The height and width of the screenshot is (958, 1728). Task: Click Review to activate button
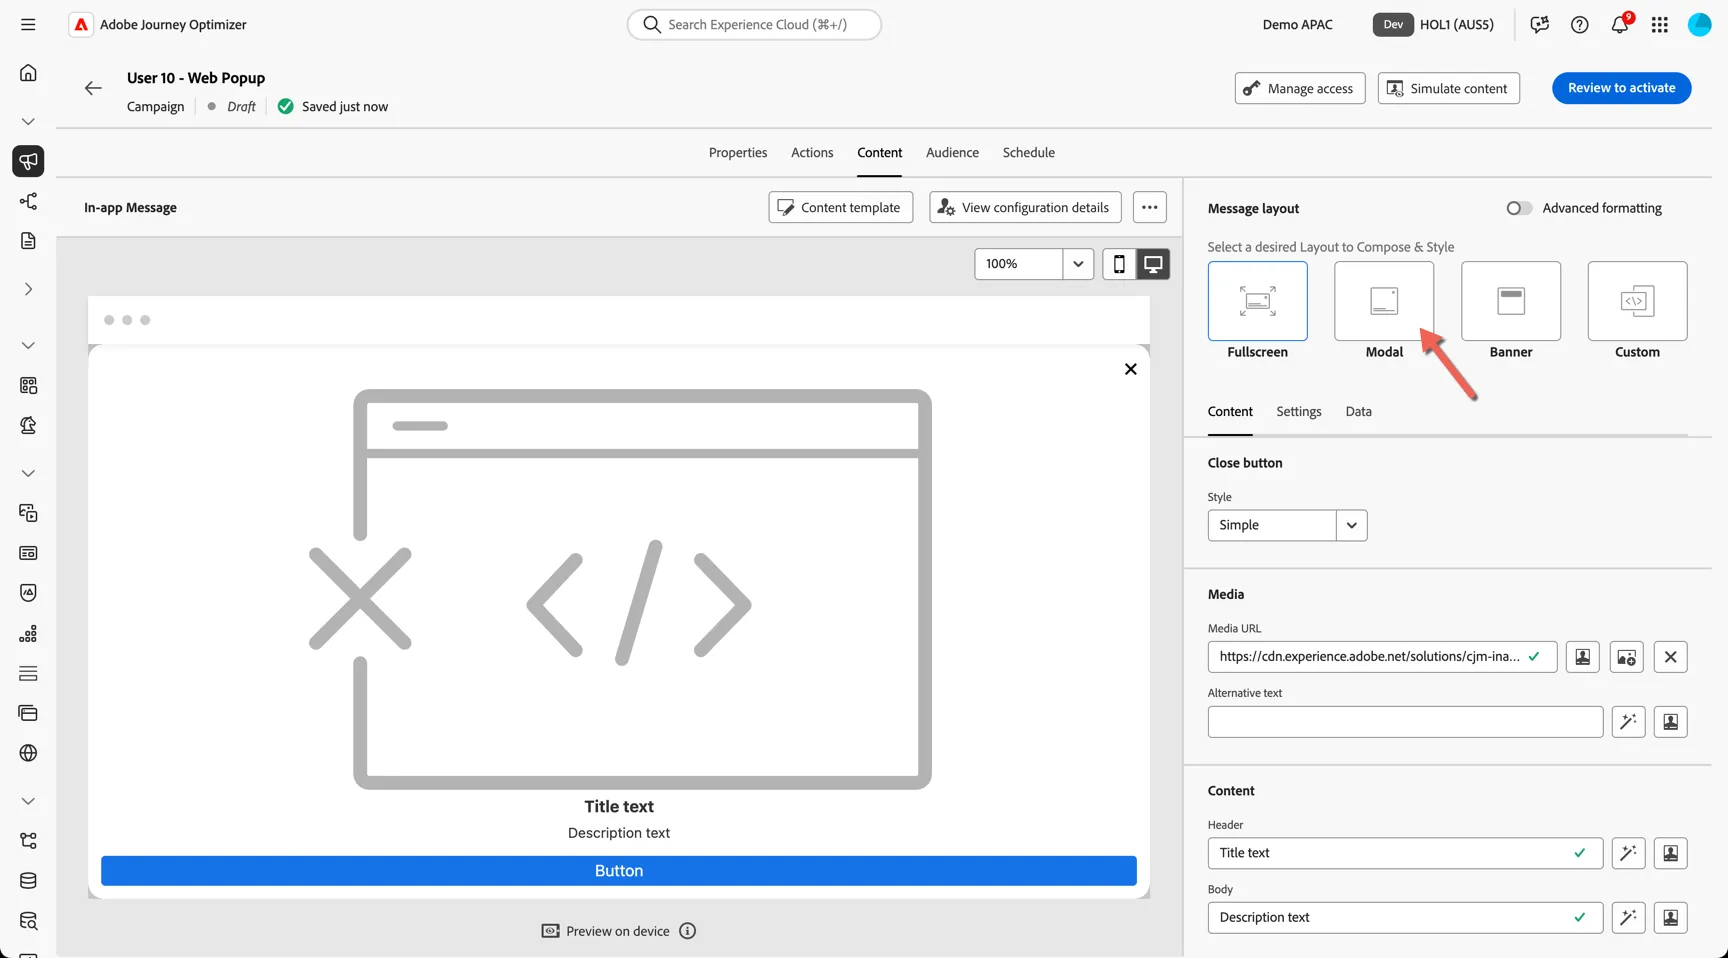(x=1622, y=88)
